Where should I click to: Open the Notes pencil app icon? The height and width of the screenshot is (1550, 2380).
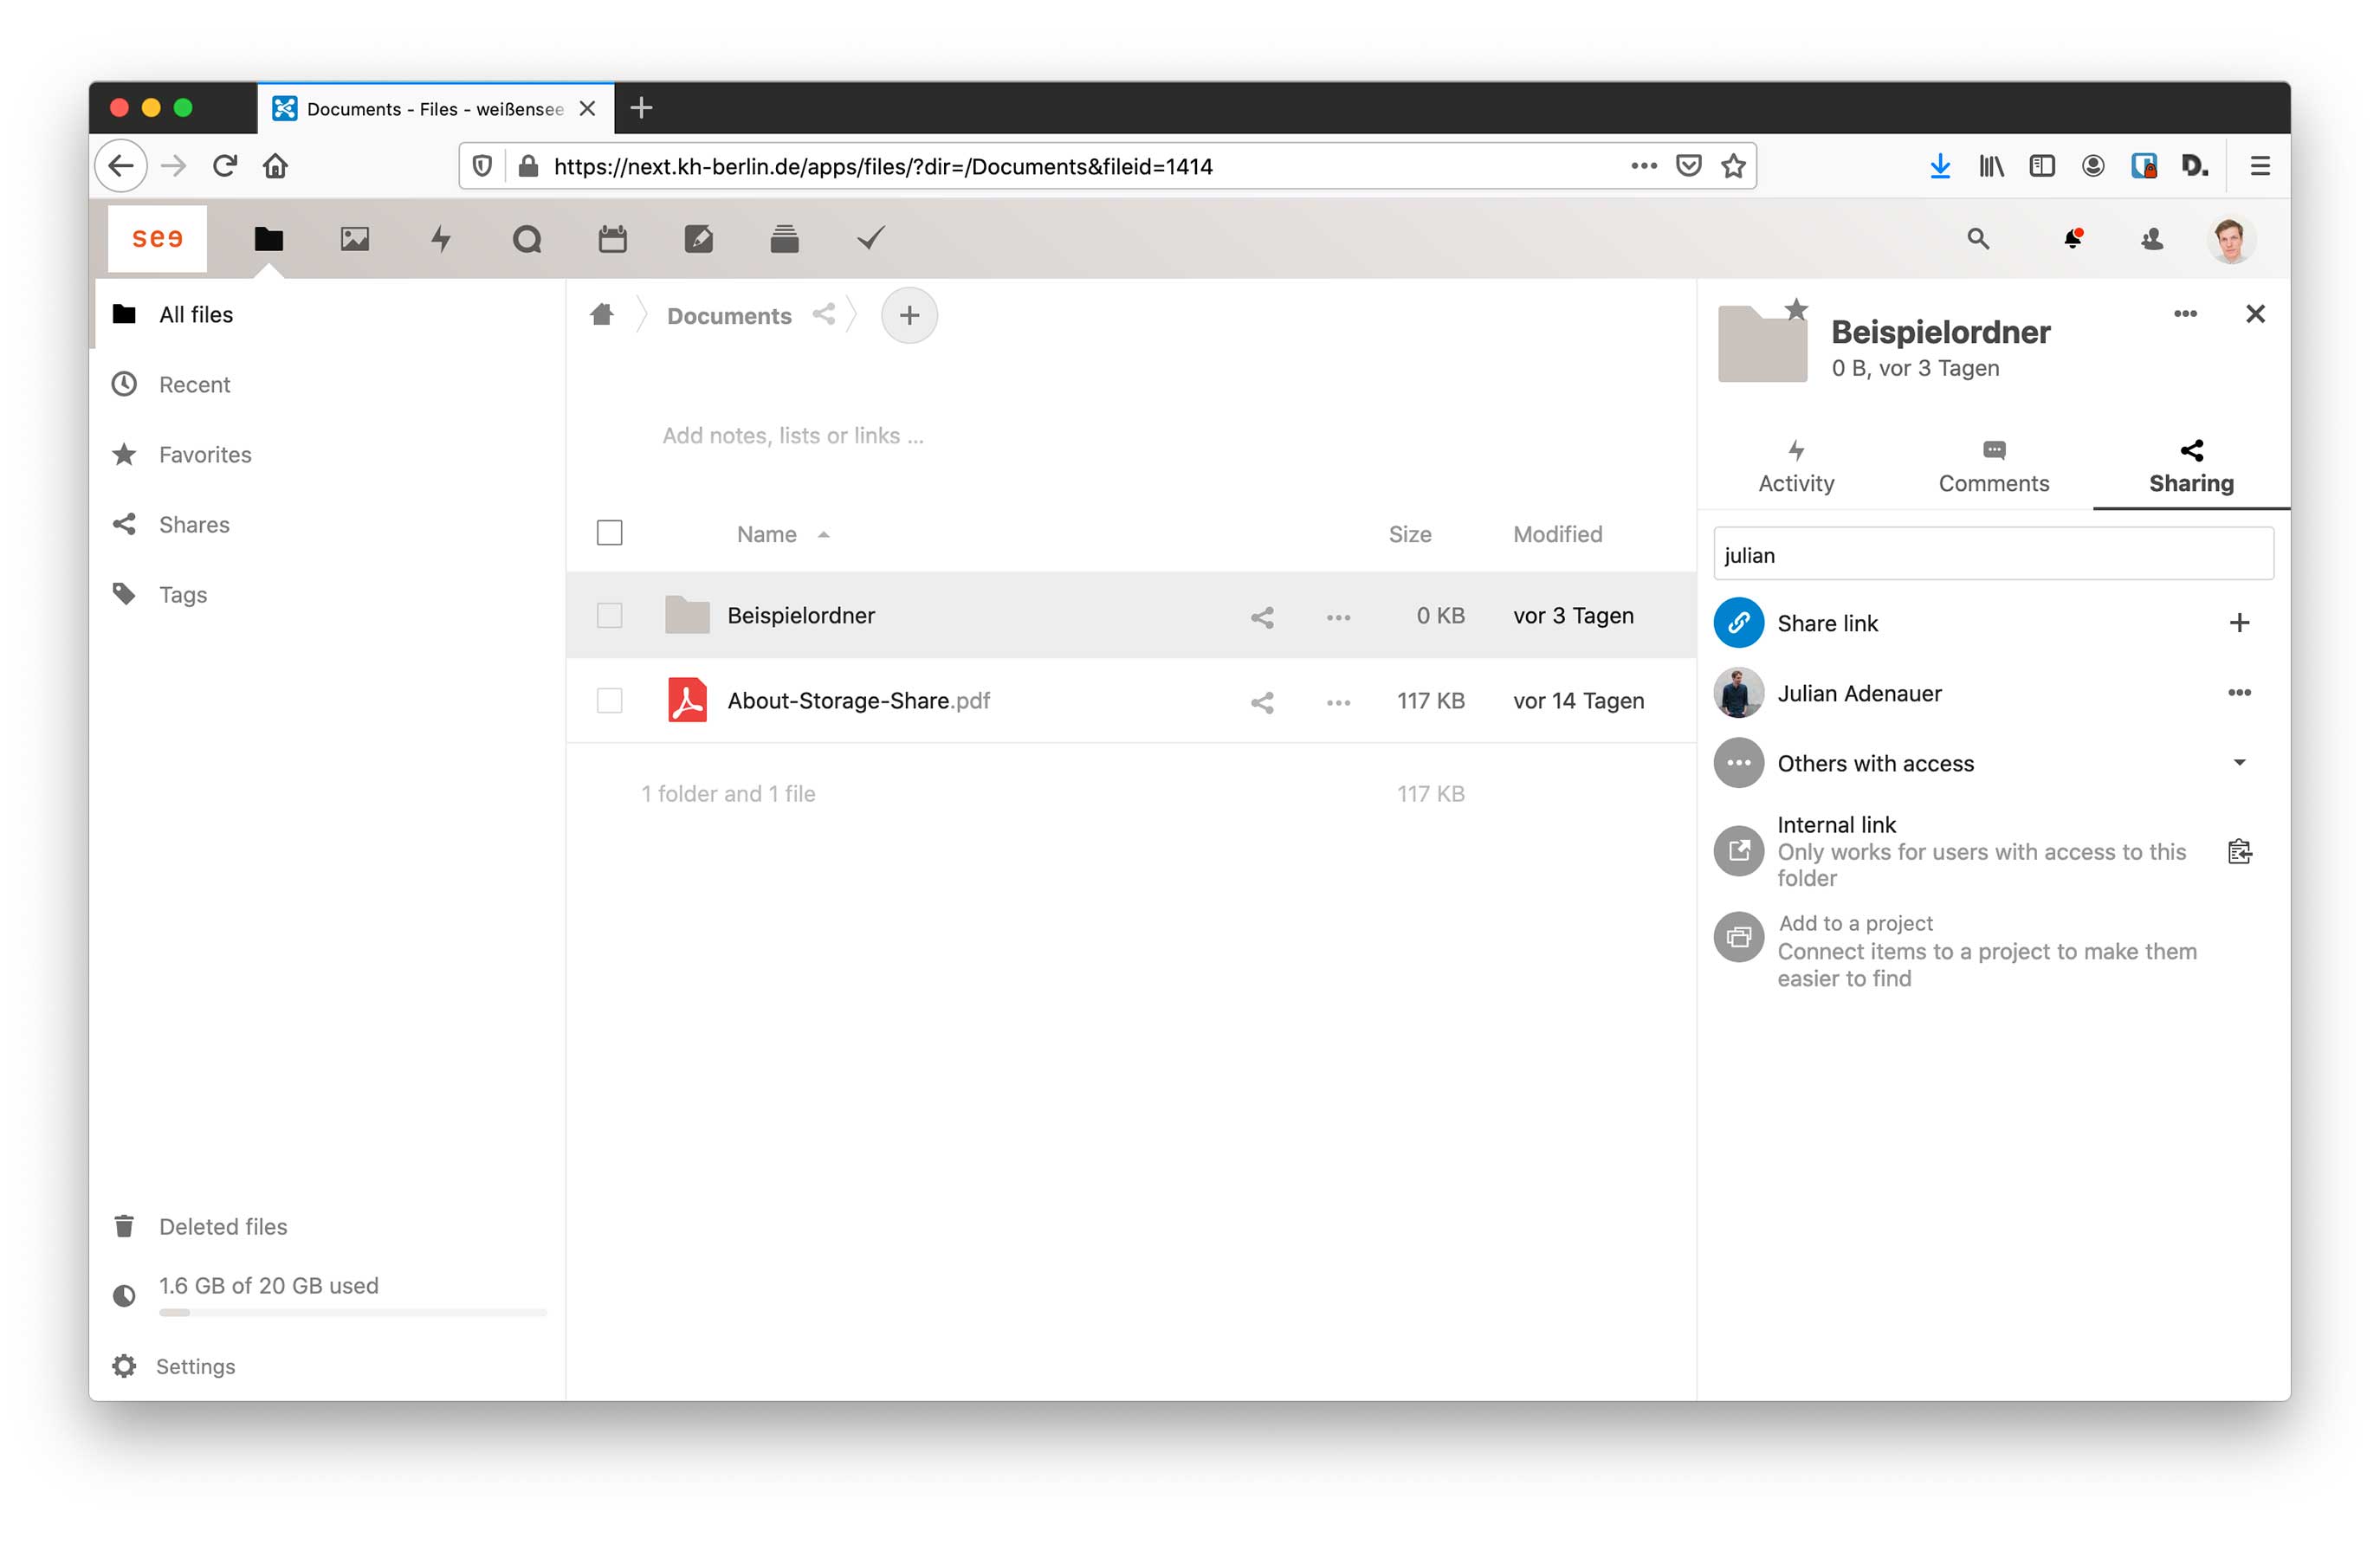[698, 239]
